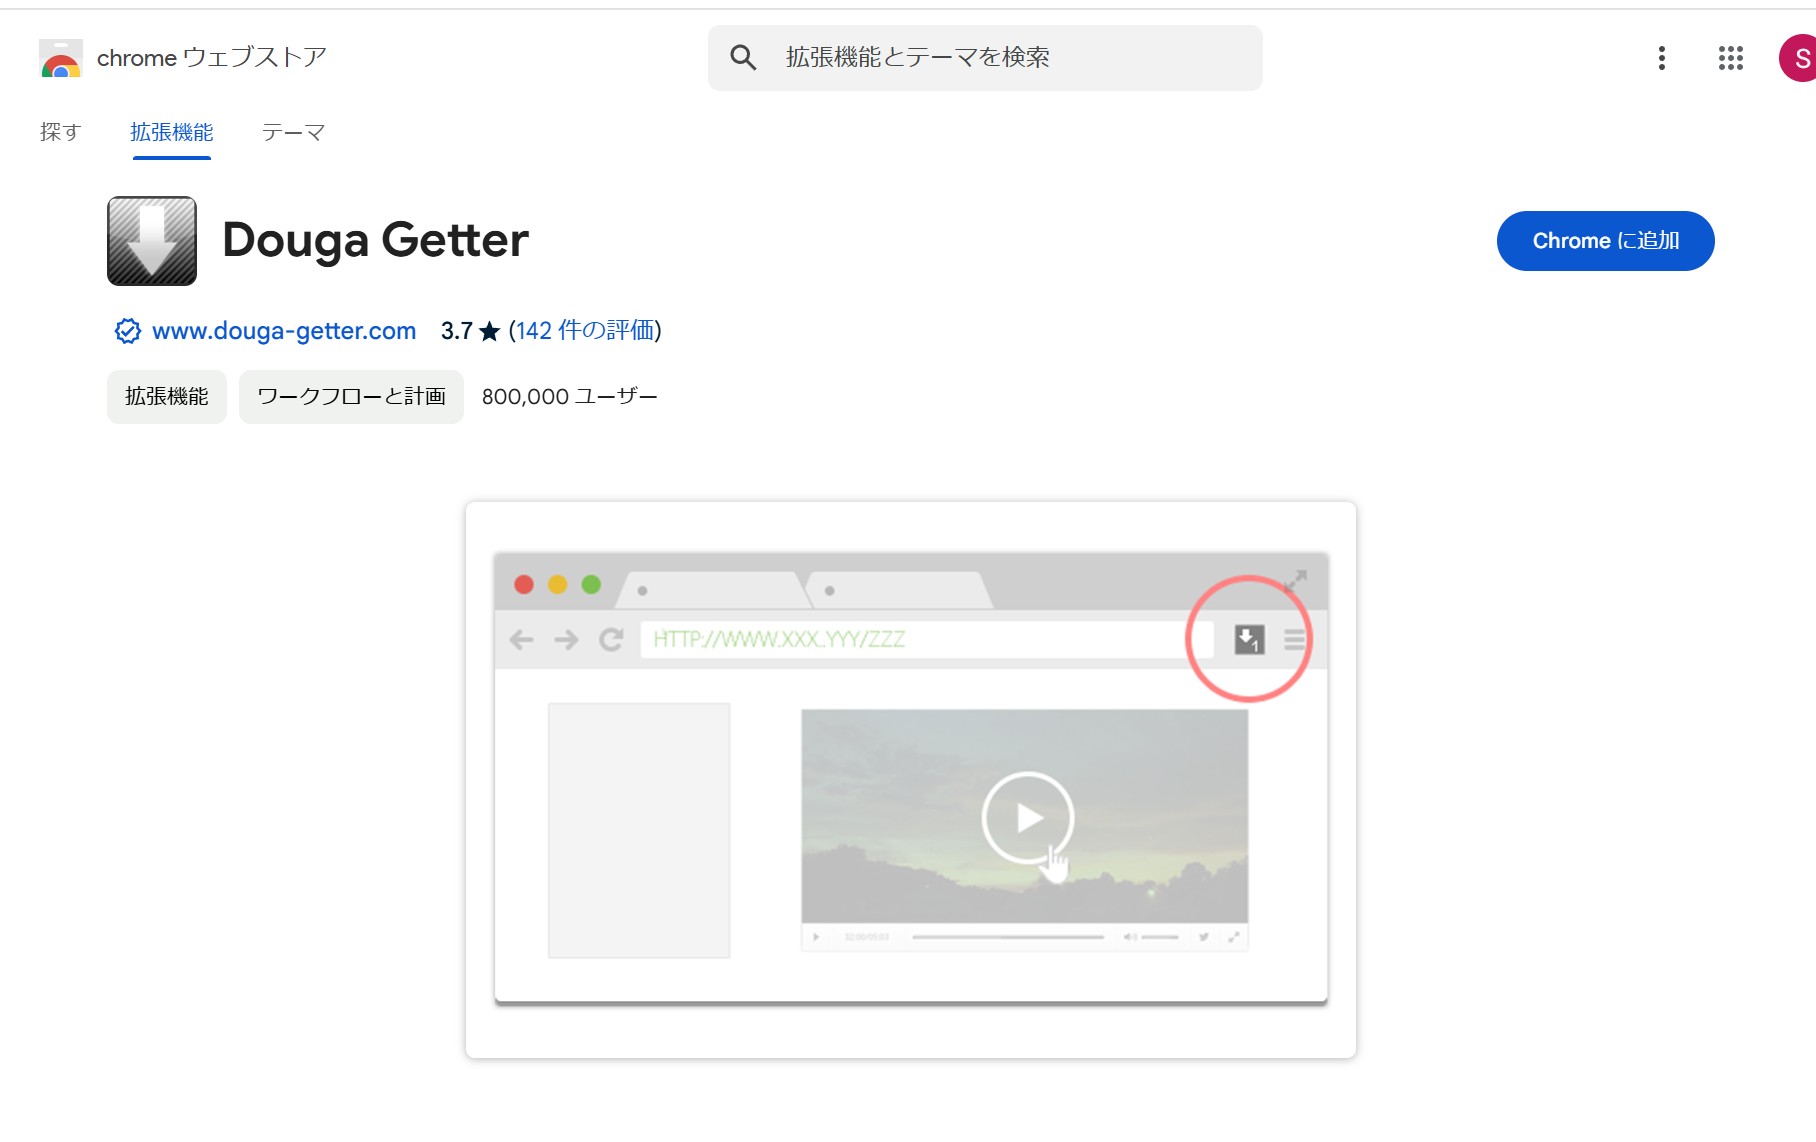
Task: Select the 拡張機能 tab
Action: [171, 132]
